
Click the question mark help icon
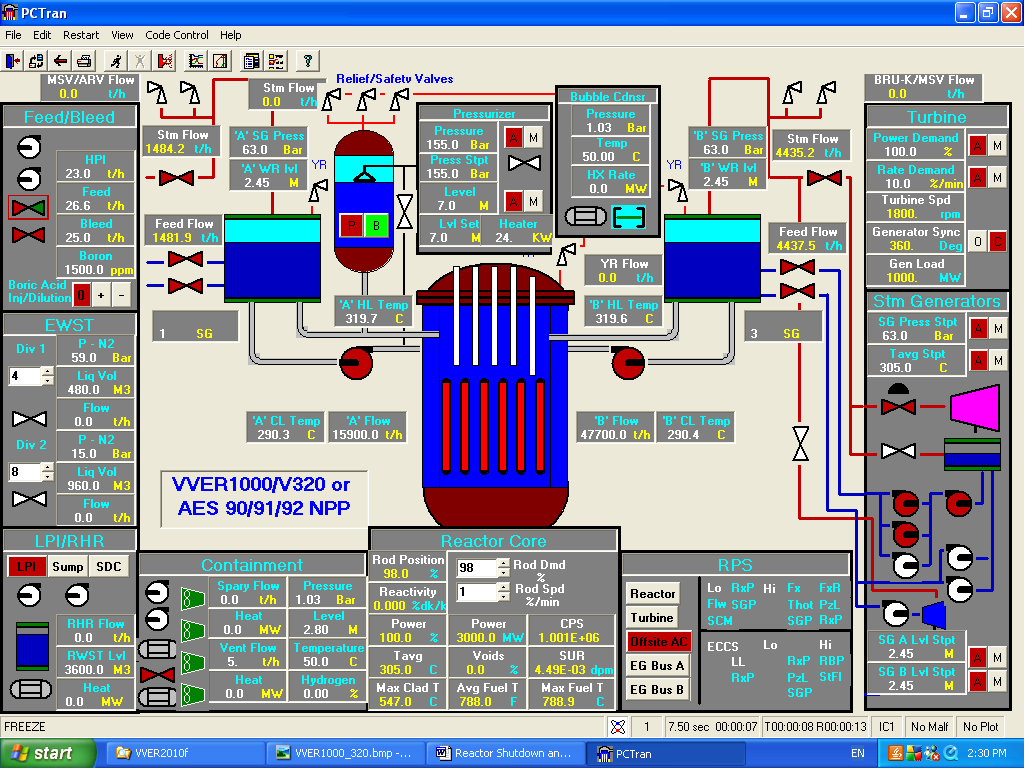pos(307,61)
